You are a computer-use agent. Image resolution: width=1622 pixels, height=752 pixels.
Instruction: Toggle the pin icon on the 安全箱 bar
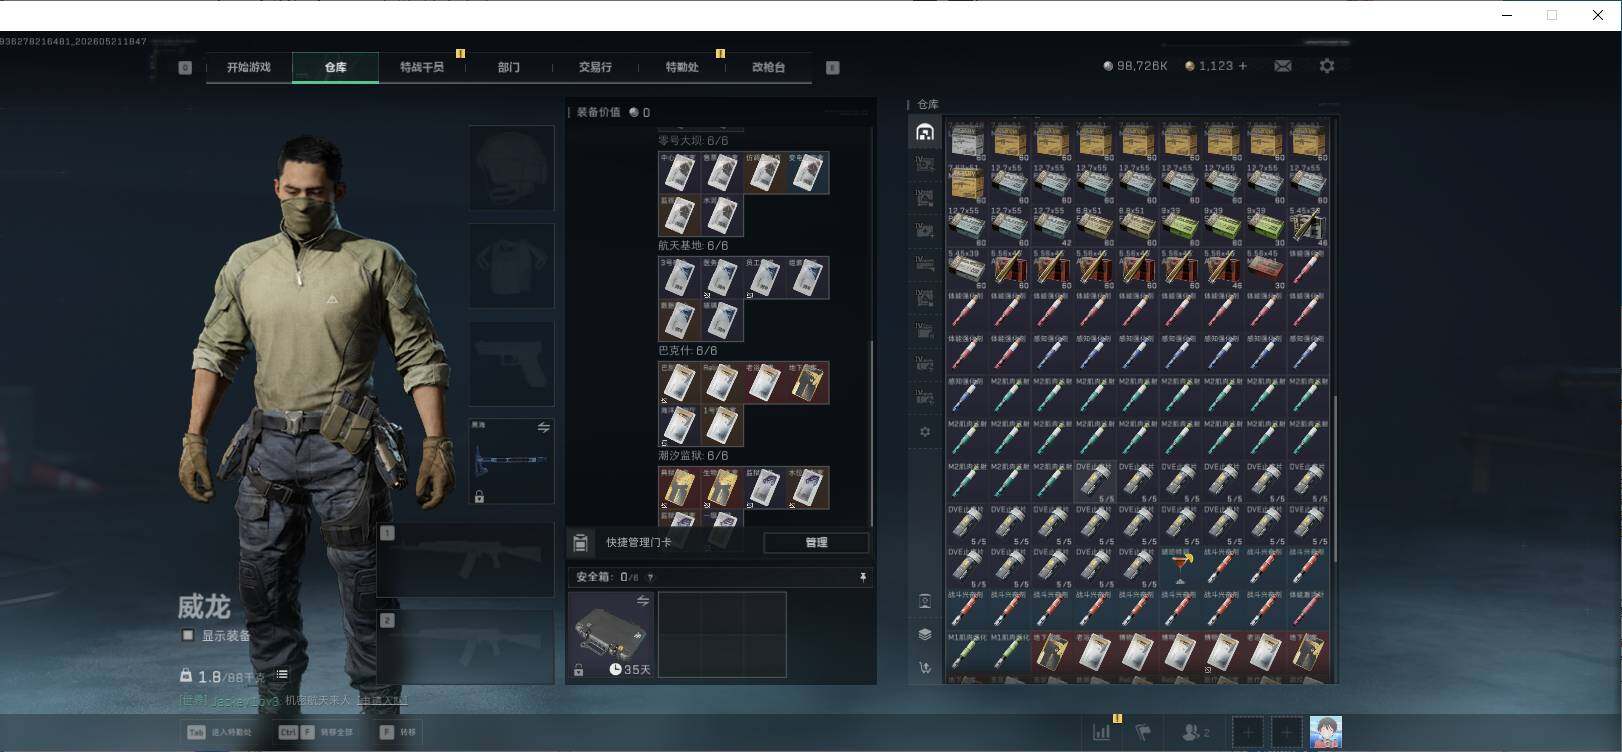pyautogui.click(x=862, y=577)
